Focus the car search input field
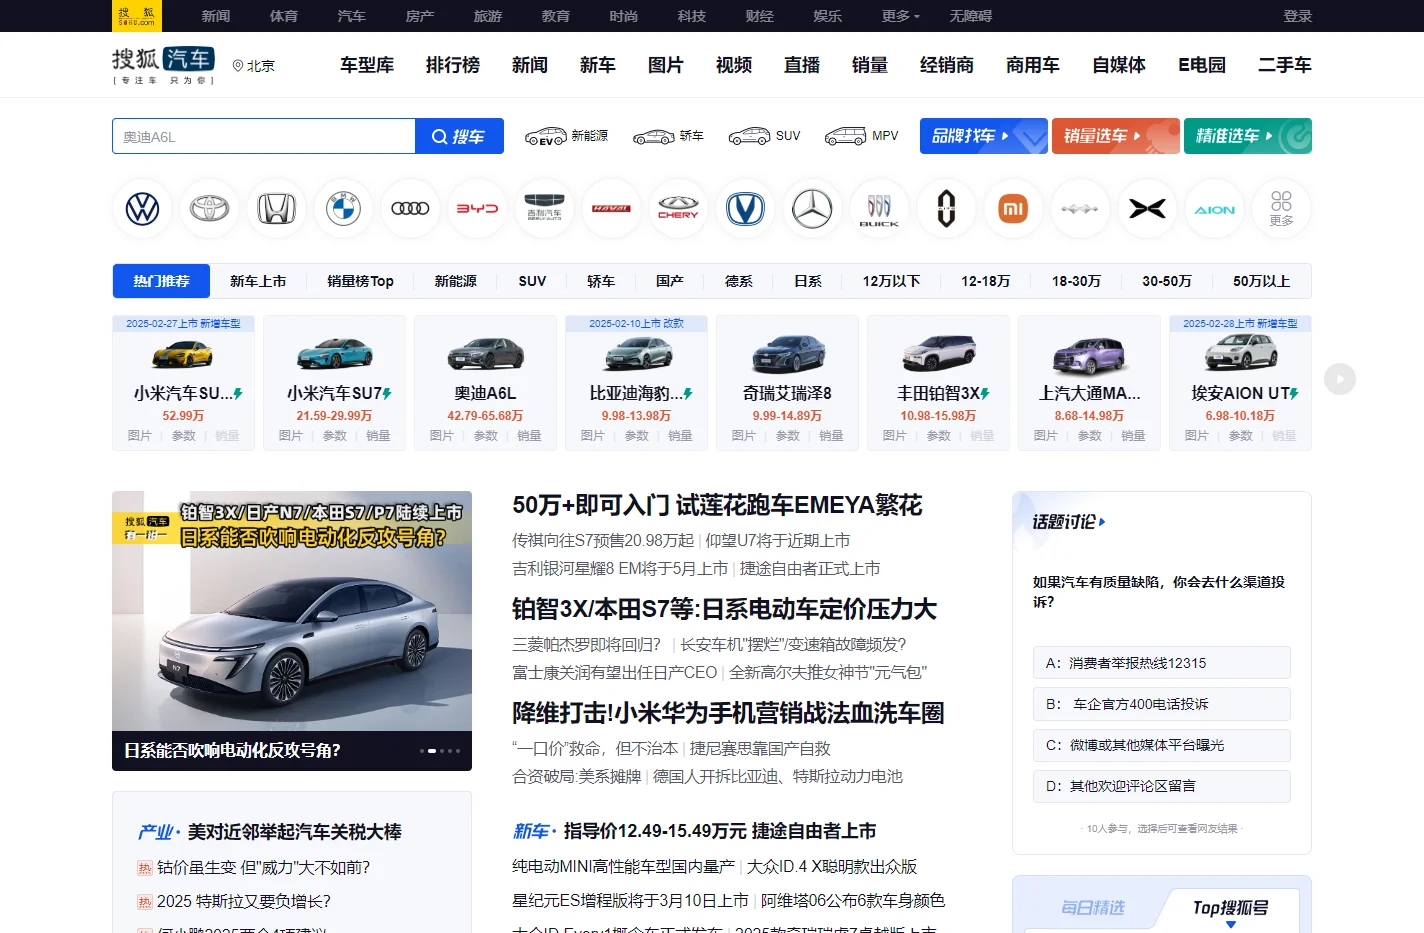Viewport: 1424px width, 933px height. [x=264, y=136]
